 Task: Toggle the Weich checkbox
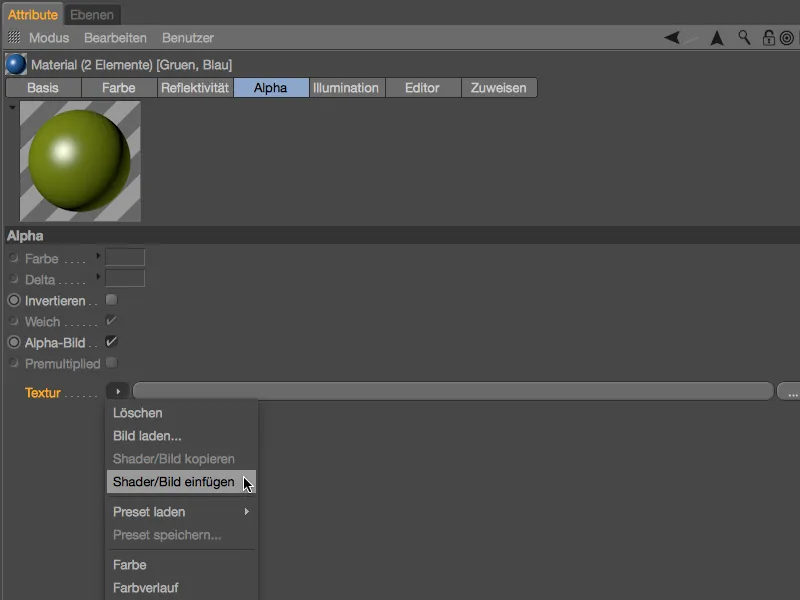click(x=111, y=321)
